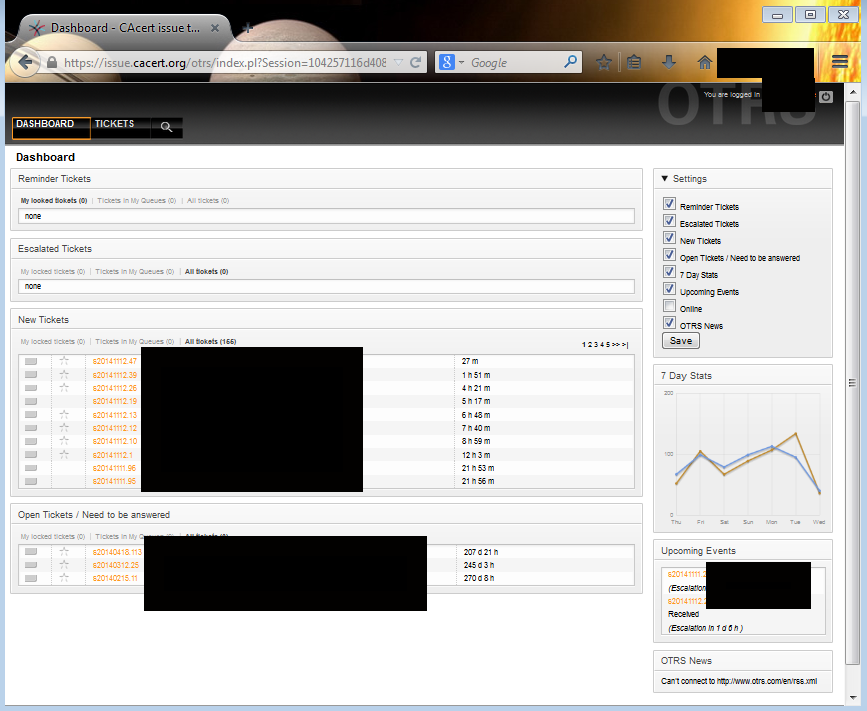Click the Save button in Settings
This screenshot has width=867, height=711.
[x=680, y=341]
